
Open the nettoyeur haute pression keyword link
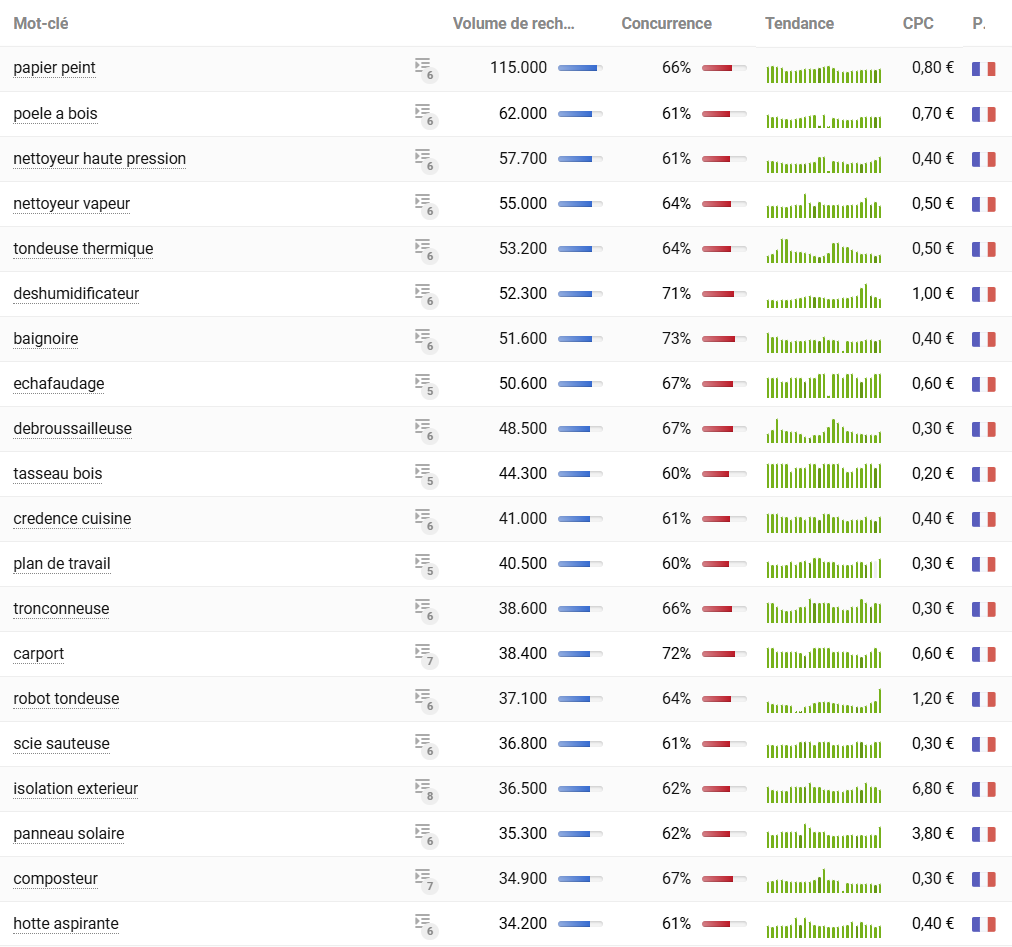click(100, 159)
